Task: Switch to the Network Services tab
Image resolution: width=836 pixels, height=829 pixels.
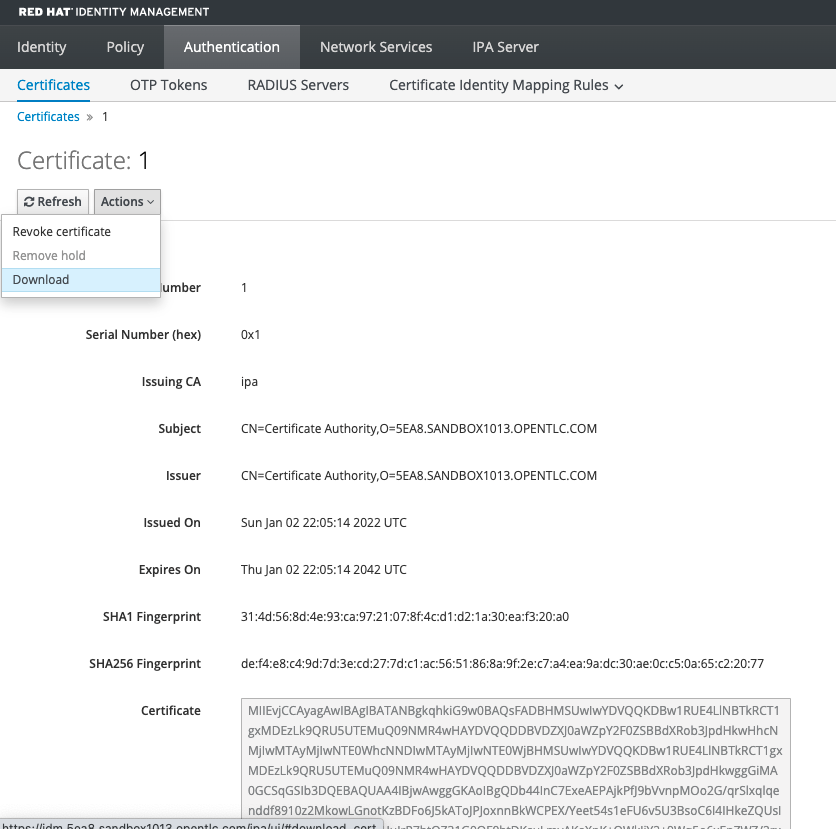Action: click(375, 46)
